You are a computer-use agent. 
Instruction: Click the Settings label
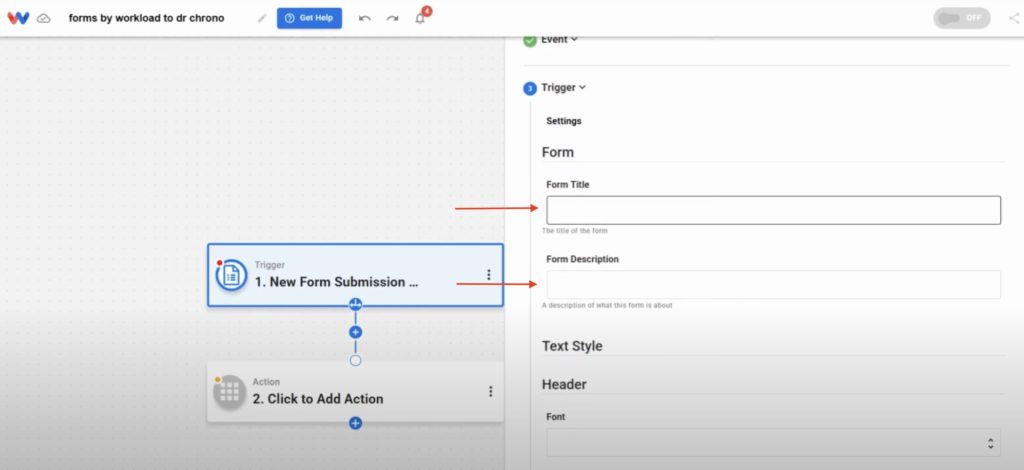point(564,121)
